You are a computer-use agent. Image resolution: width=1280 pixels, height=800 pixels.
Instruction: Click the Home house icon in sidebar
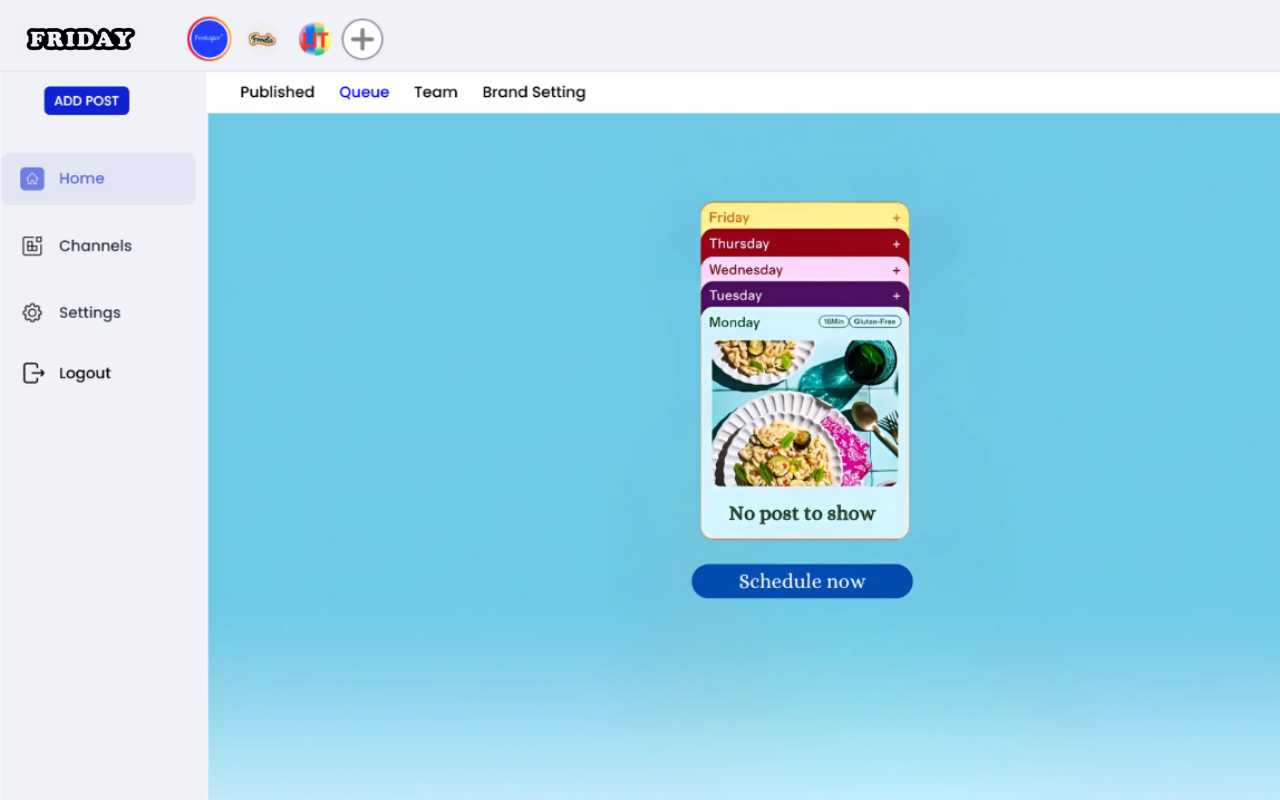32,179
